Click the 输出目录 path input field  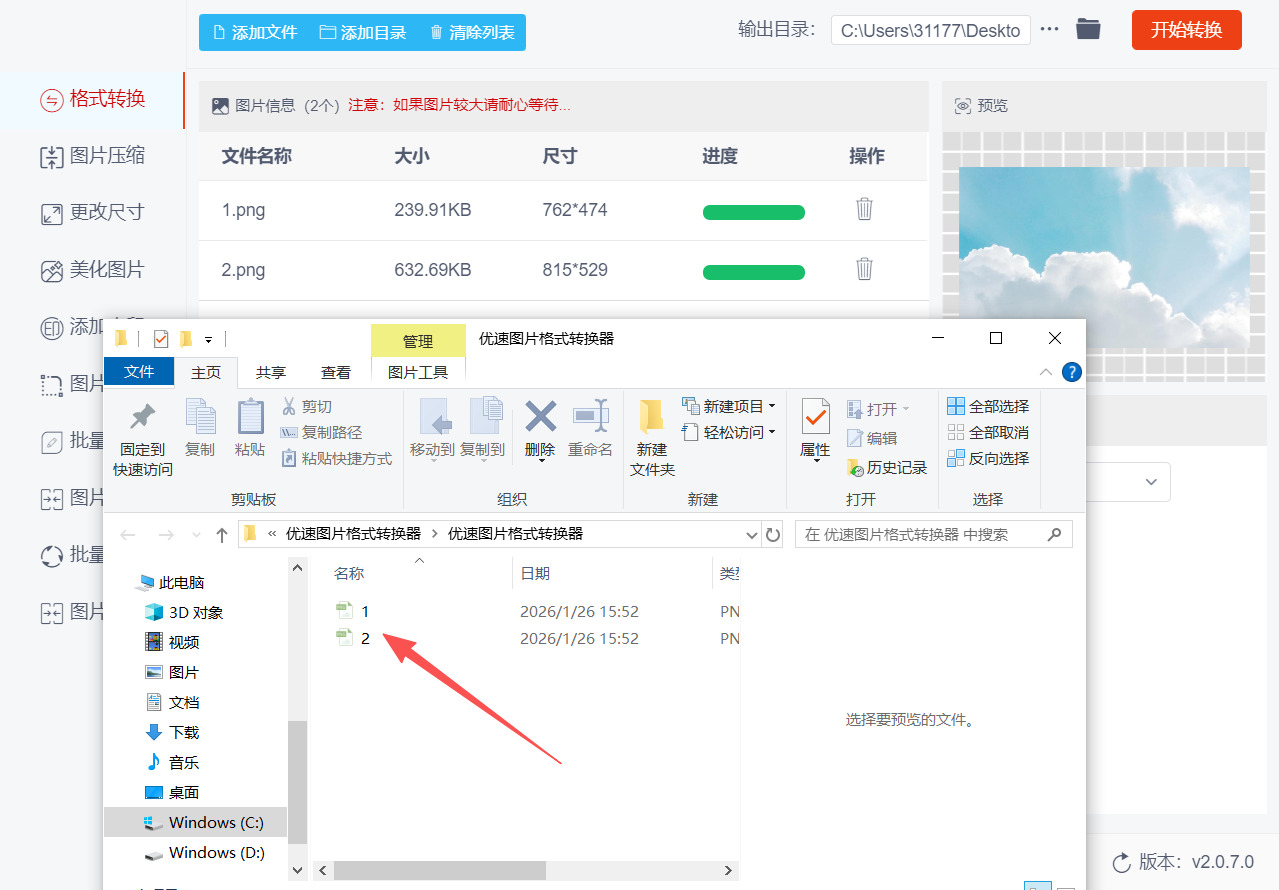930,30
